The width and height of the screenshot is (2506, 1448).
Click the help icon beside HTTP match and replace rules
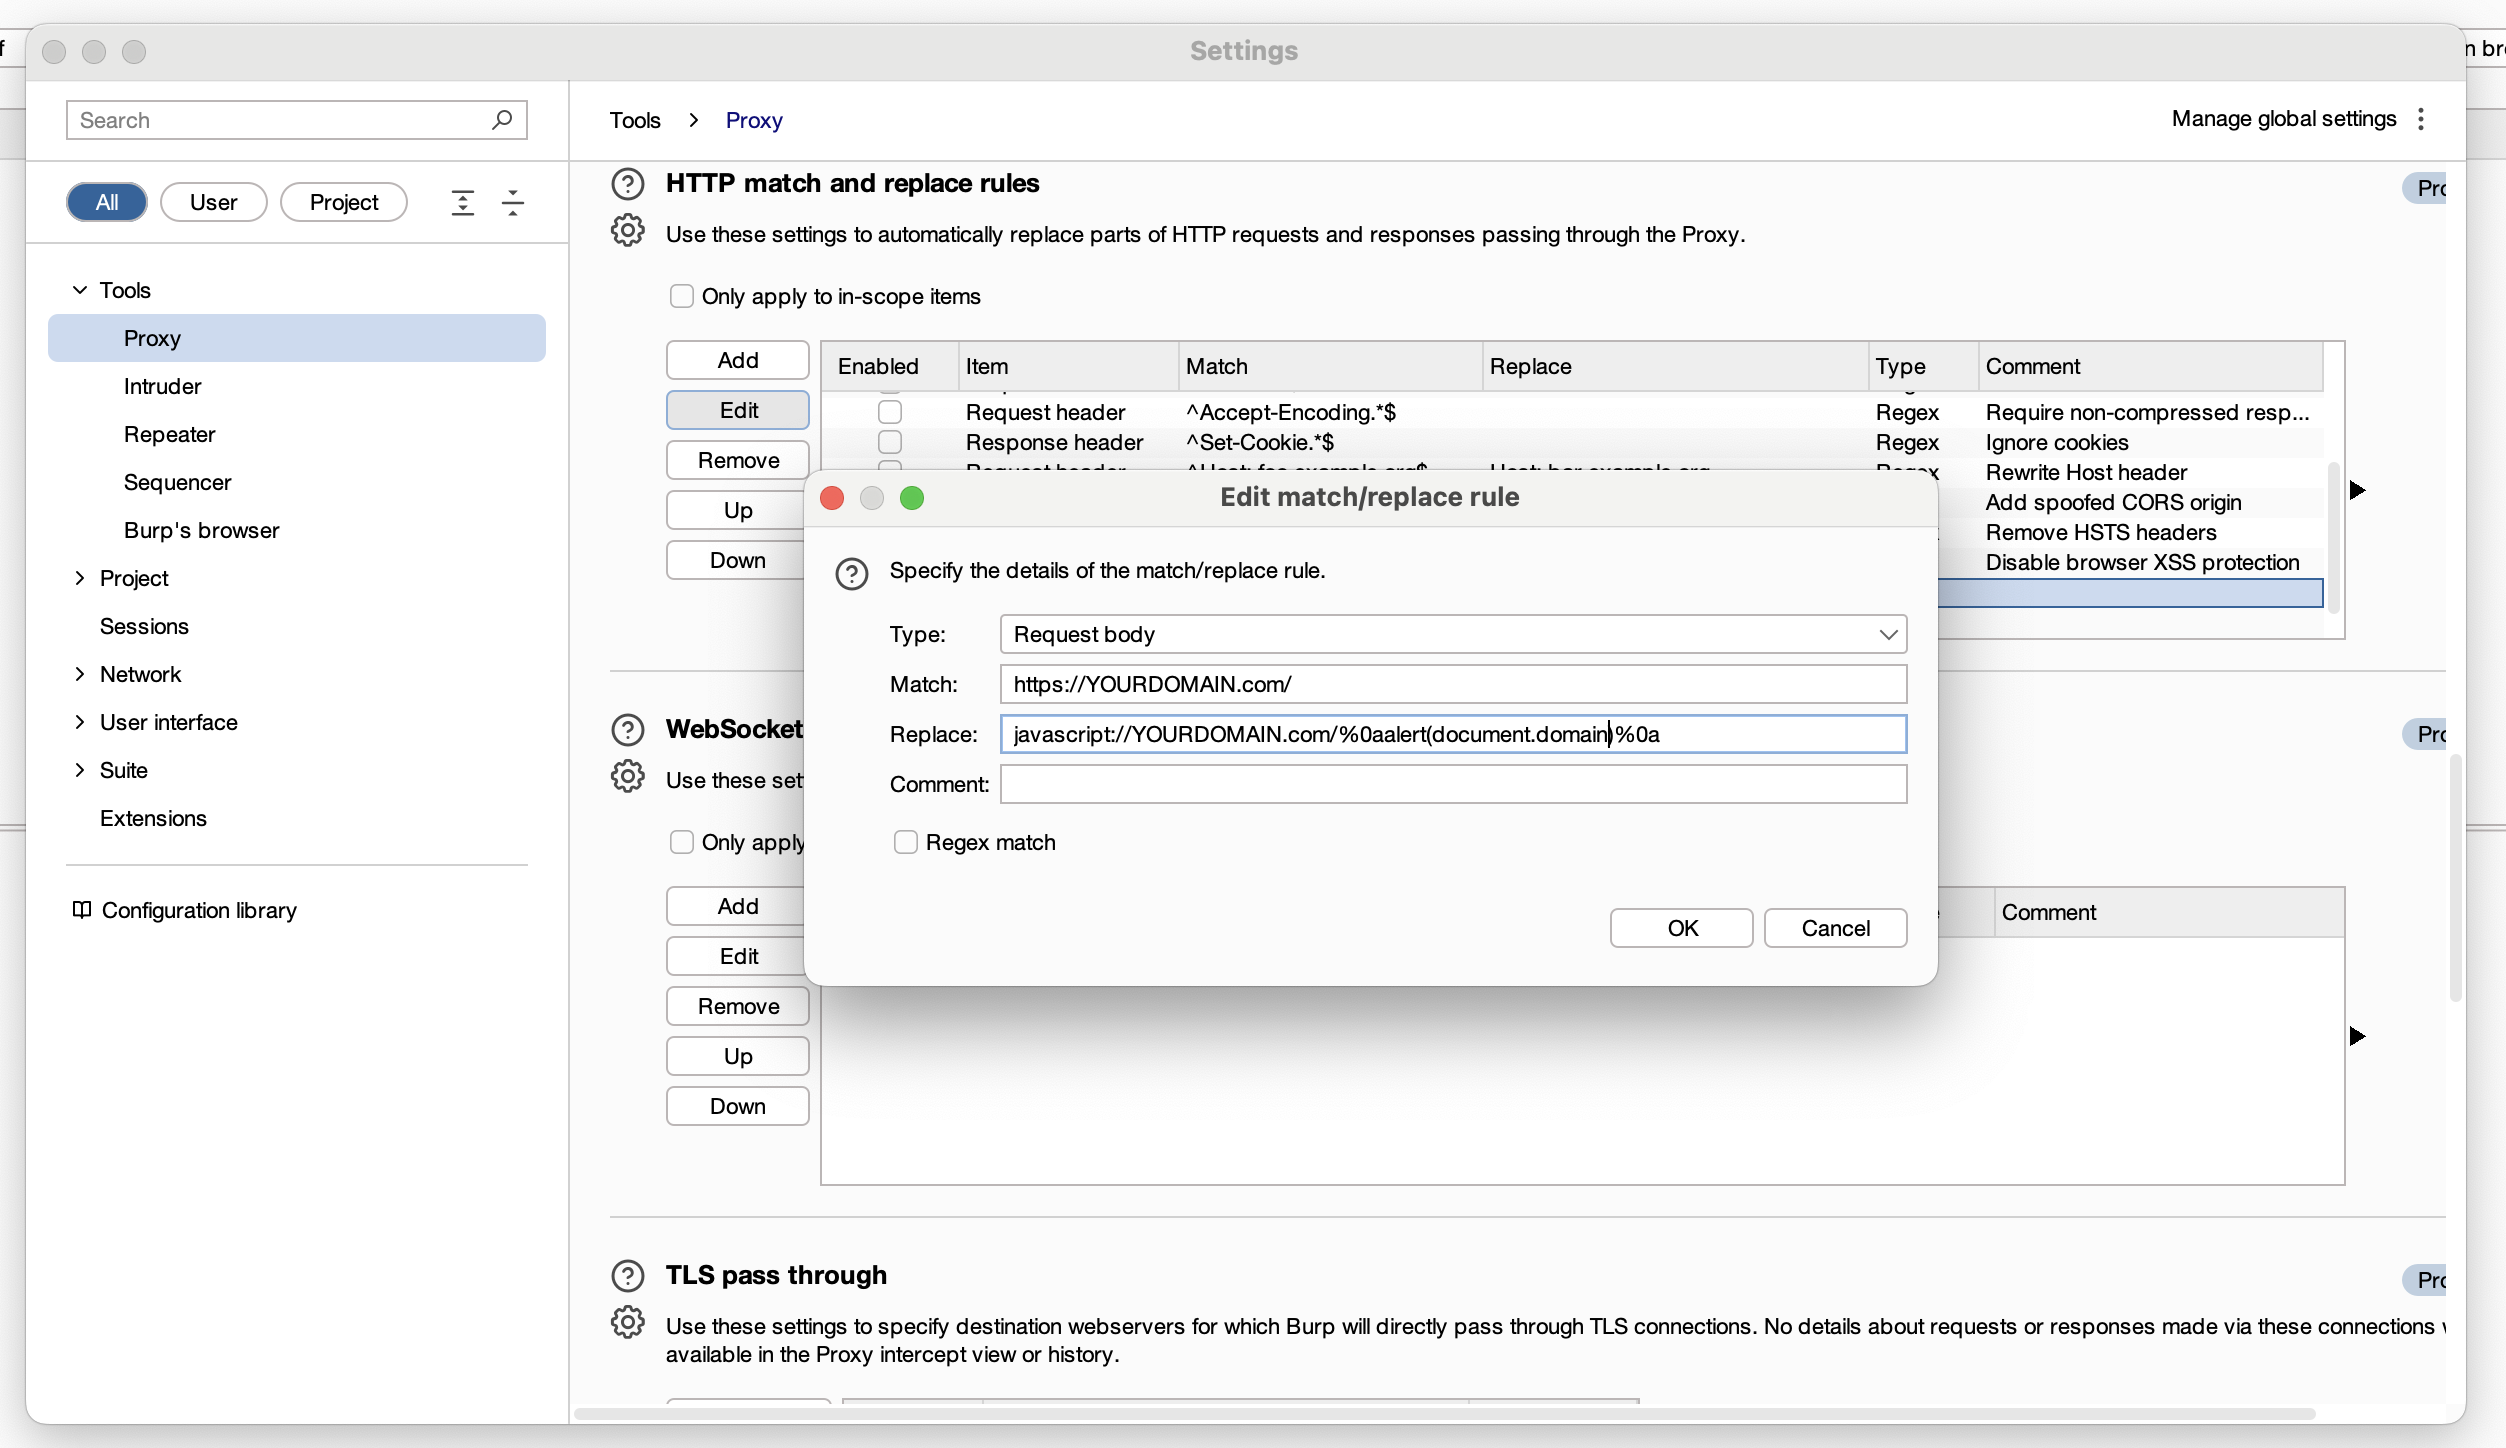click(627, 184)
